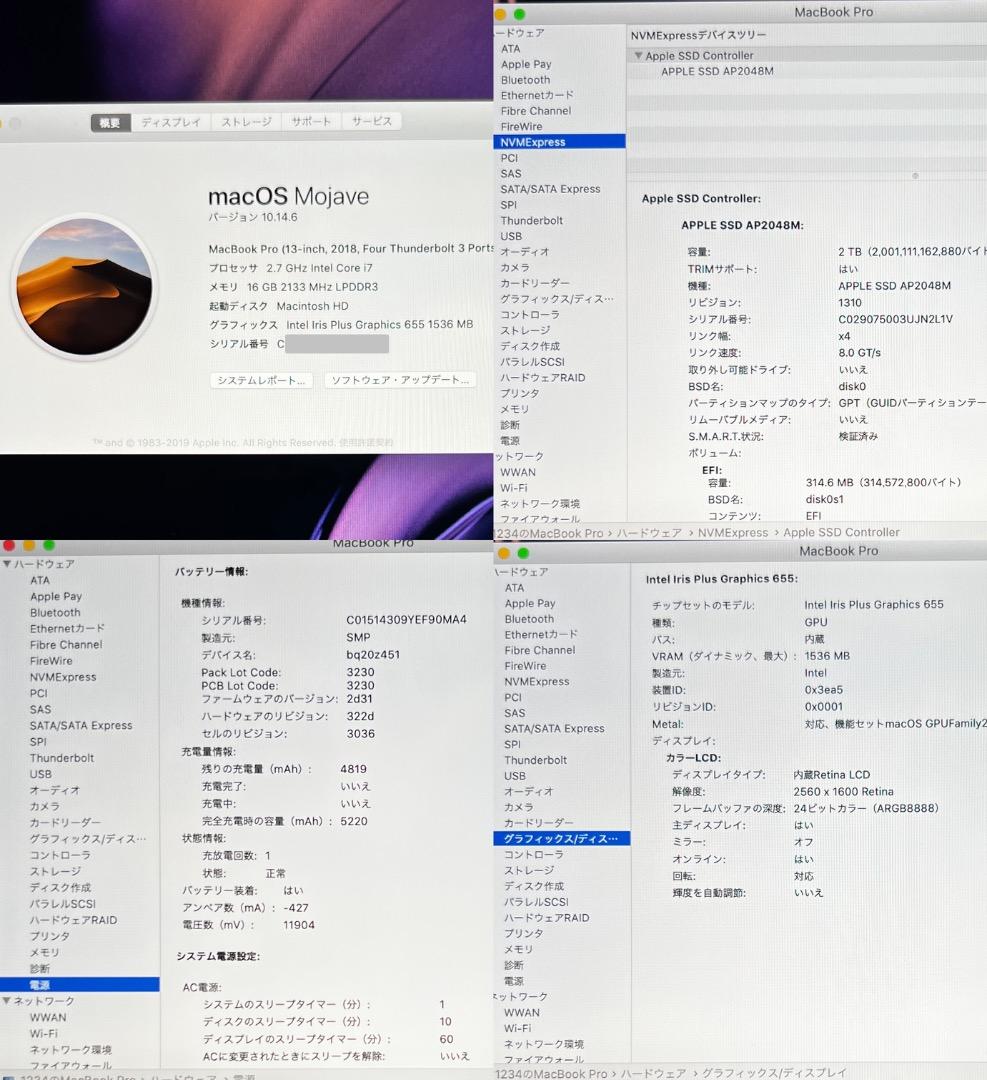Select Wi-Fi under the network section
This screenshot has width=987, height=1080.
point(44,1033)
